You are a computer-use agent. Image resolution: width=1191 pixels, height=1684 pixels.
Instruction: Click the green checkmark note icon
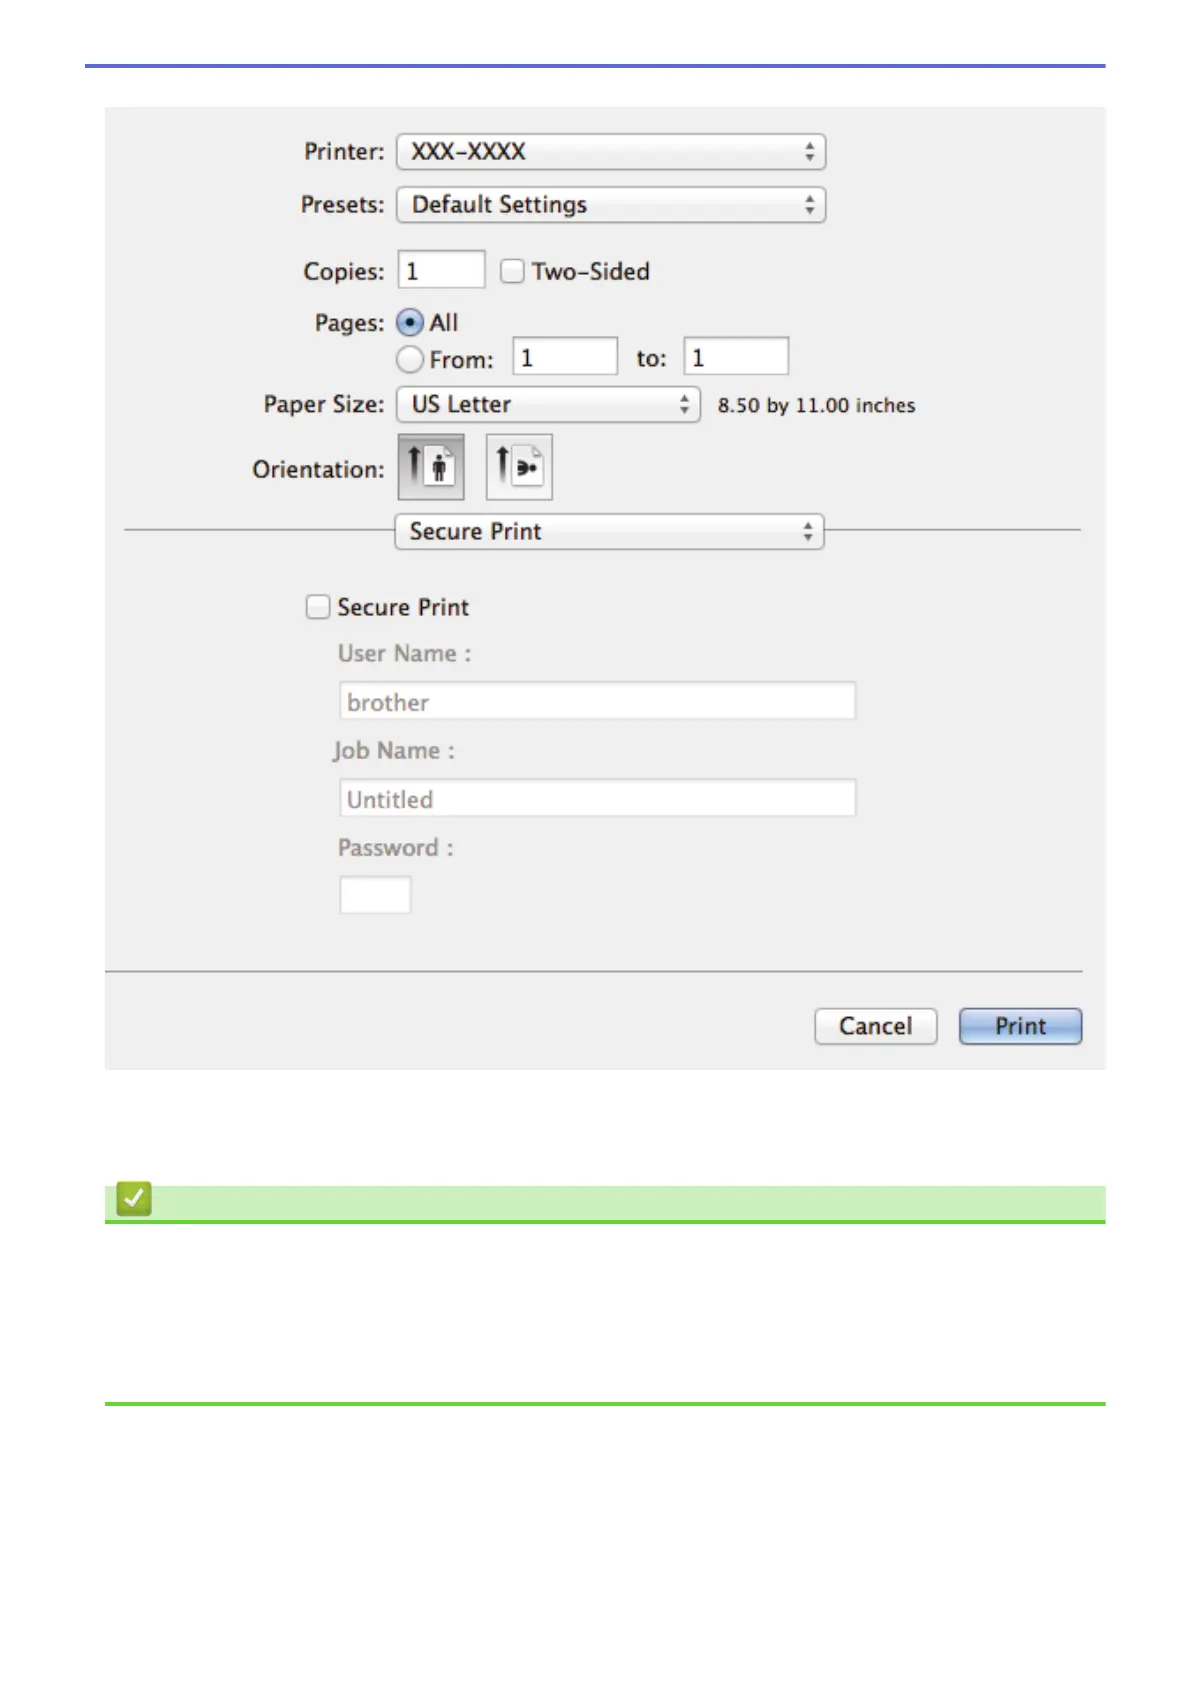coord(134,1198)
